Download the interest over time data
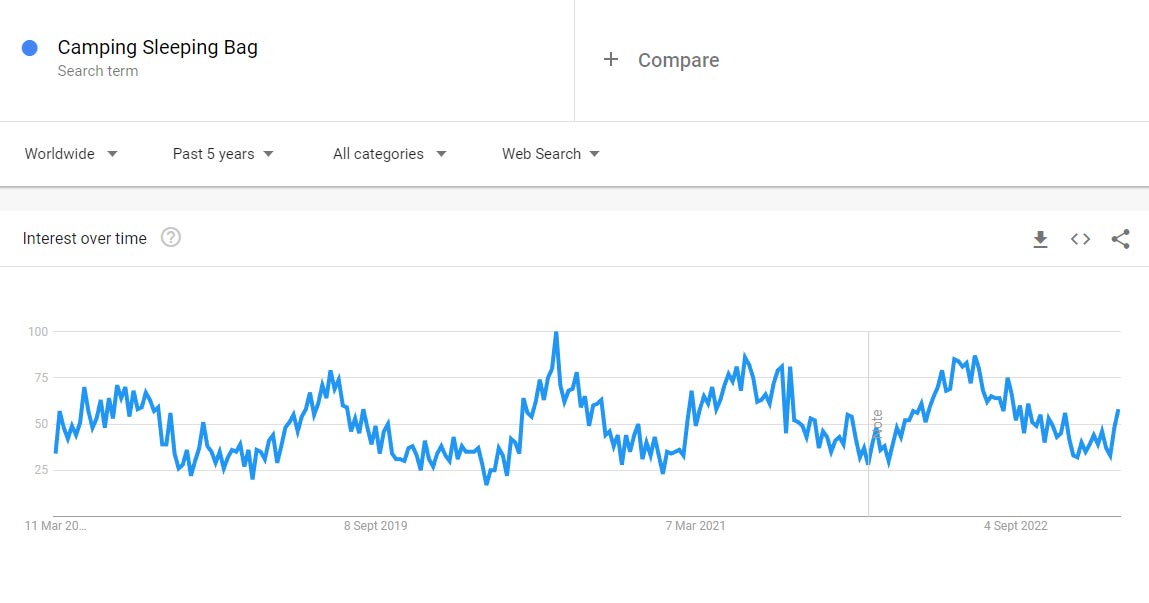 [1040, 239]
